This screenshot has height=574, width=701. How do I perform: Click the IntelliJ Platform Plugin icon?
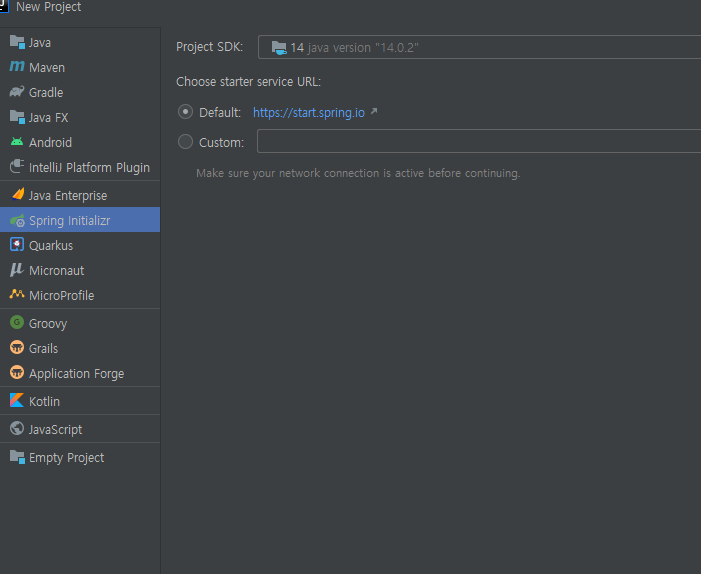[17, 166]
